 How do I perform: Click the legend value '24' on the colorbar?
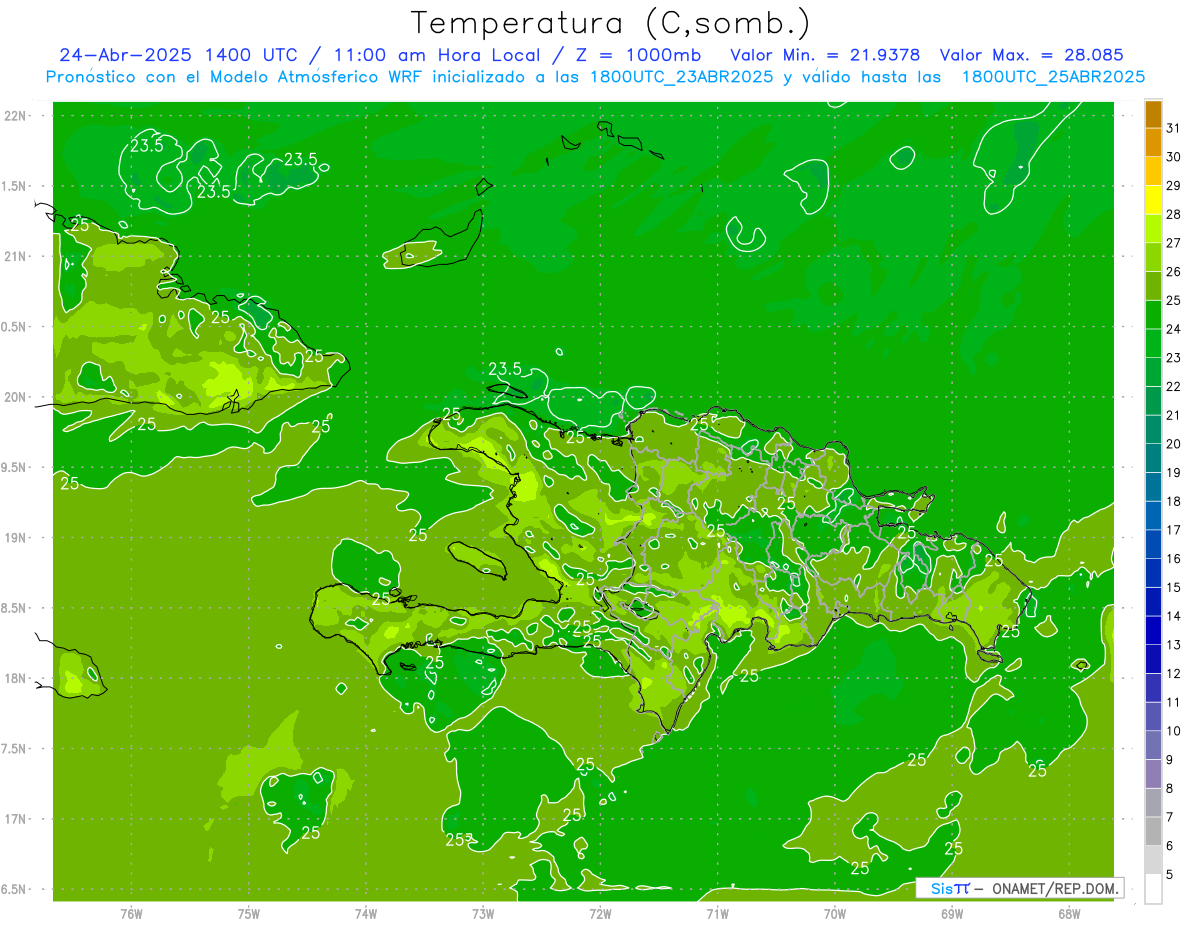click(x=1174, y=329)
